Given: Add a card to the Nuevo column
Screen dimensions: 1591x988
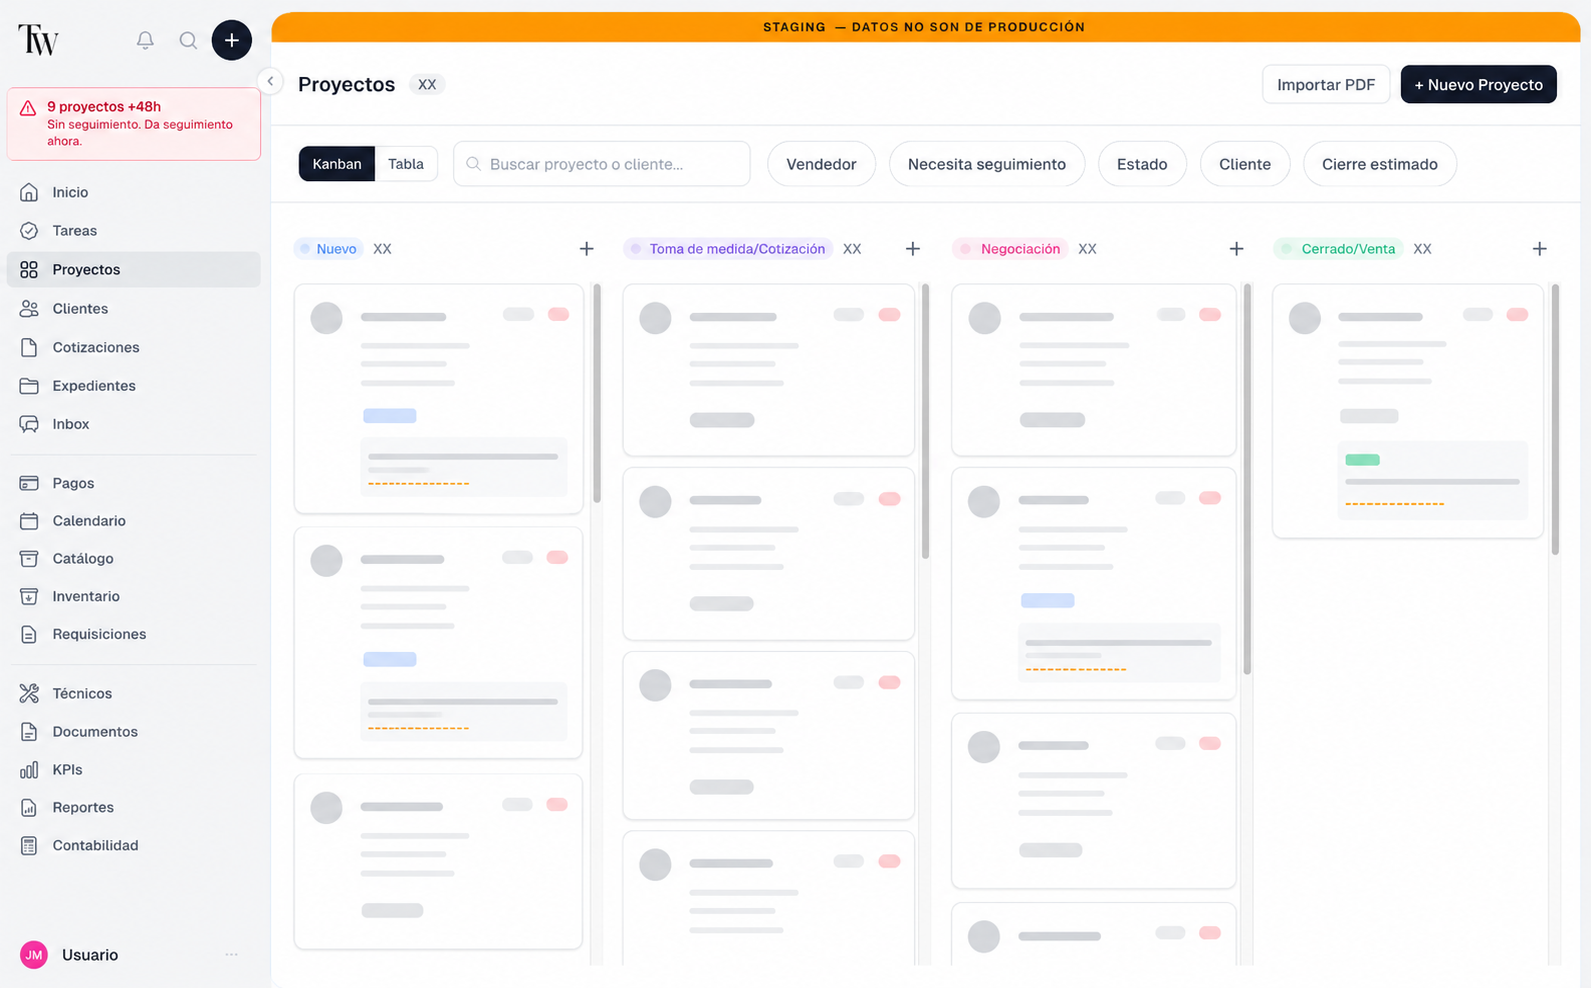Looking at the screenshot, I should pyautogui.click(x=587, y=249).
